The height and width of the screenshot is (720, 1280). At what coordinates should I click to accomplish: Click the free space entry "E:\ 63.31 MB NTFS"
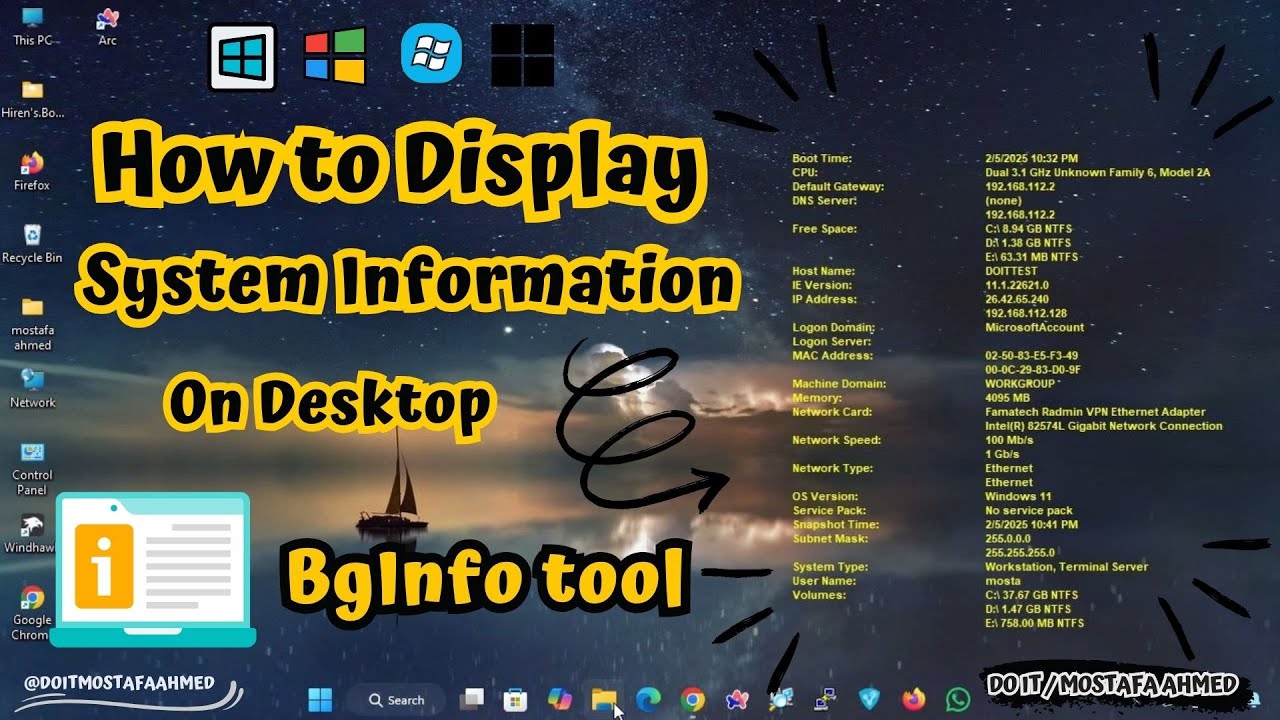(1032, 257)
